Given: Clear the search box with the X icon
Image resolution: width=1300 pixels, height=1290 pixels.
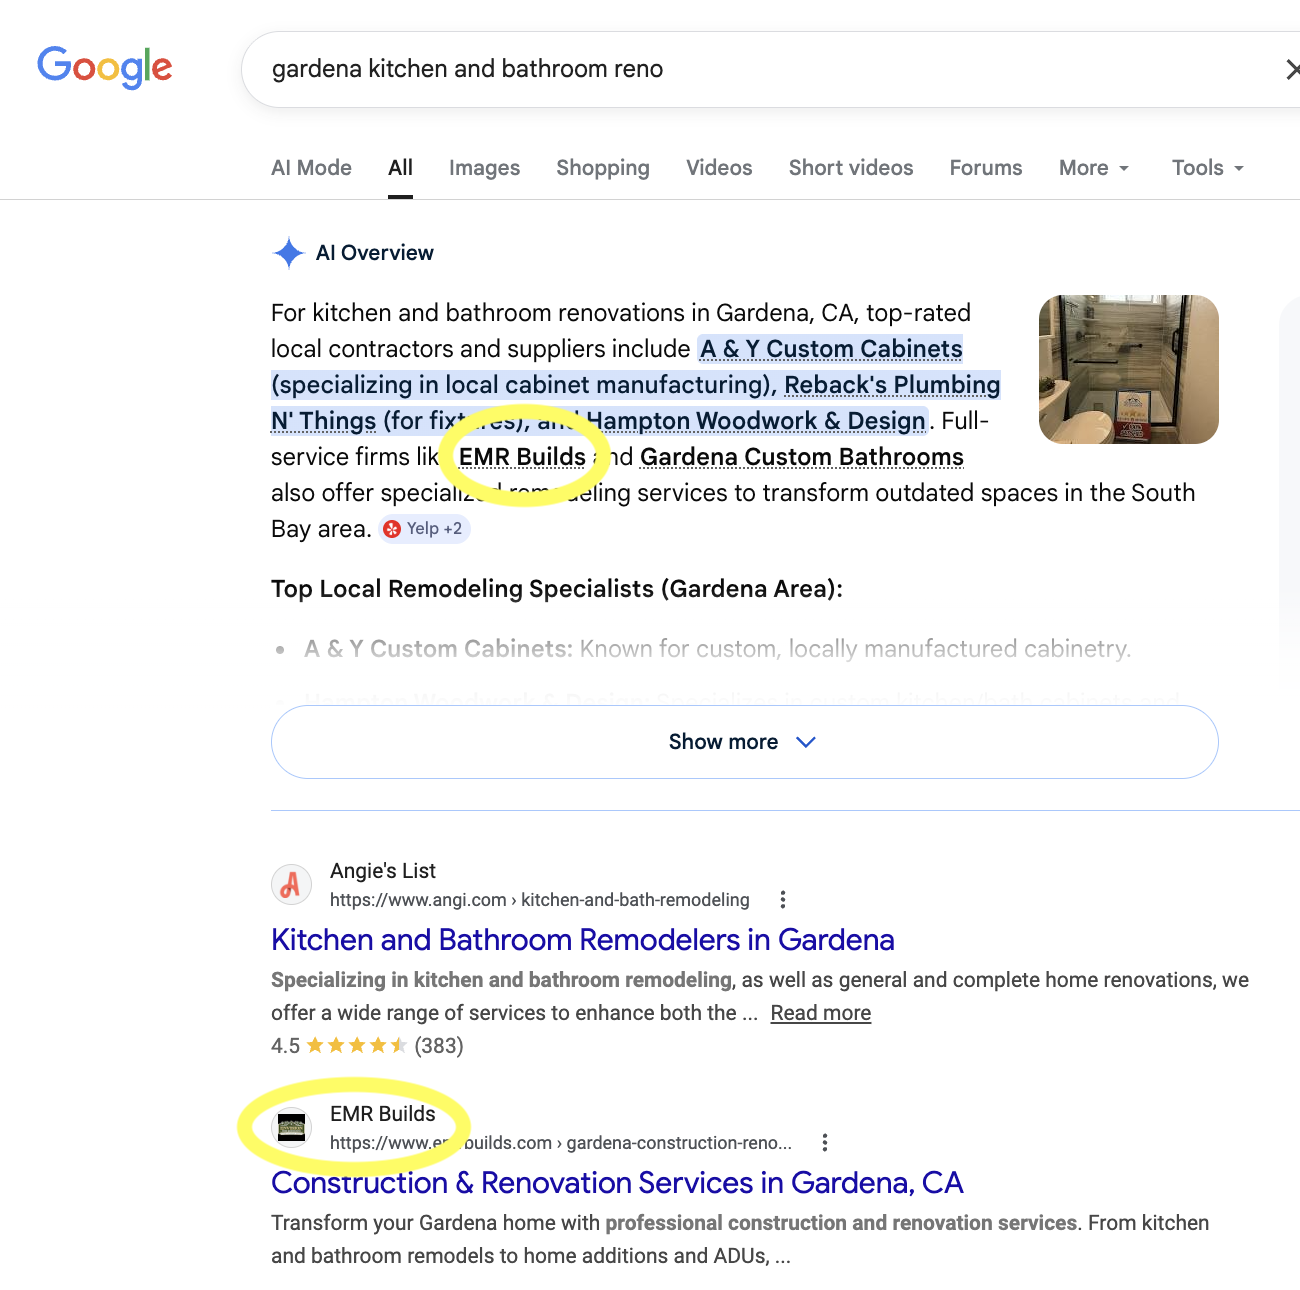Looking at the screenshot, I should click(1292, 69).
